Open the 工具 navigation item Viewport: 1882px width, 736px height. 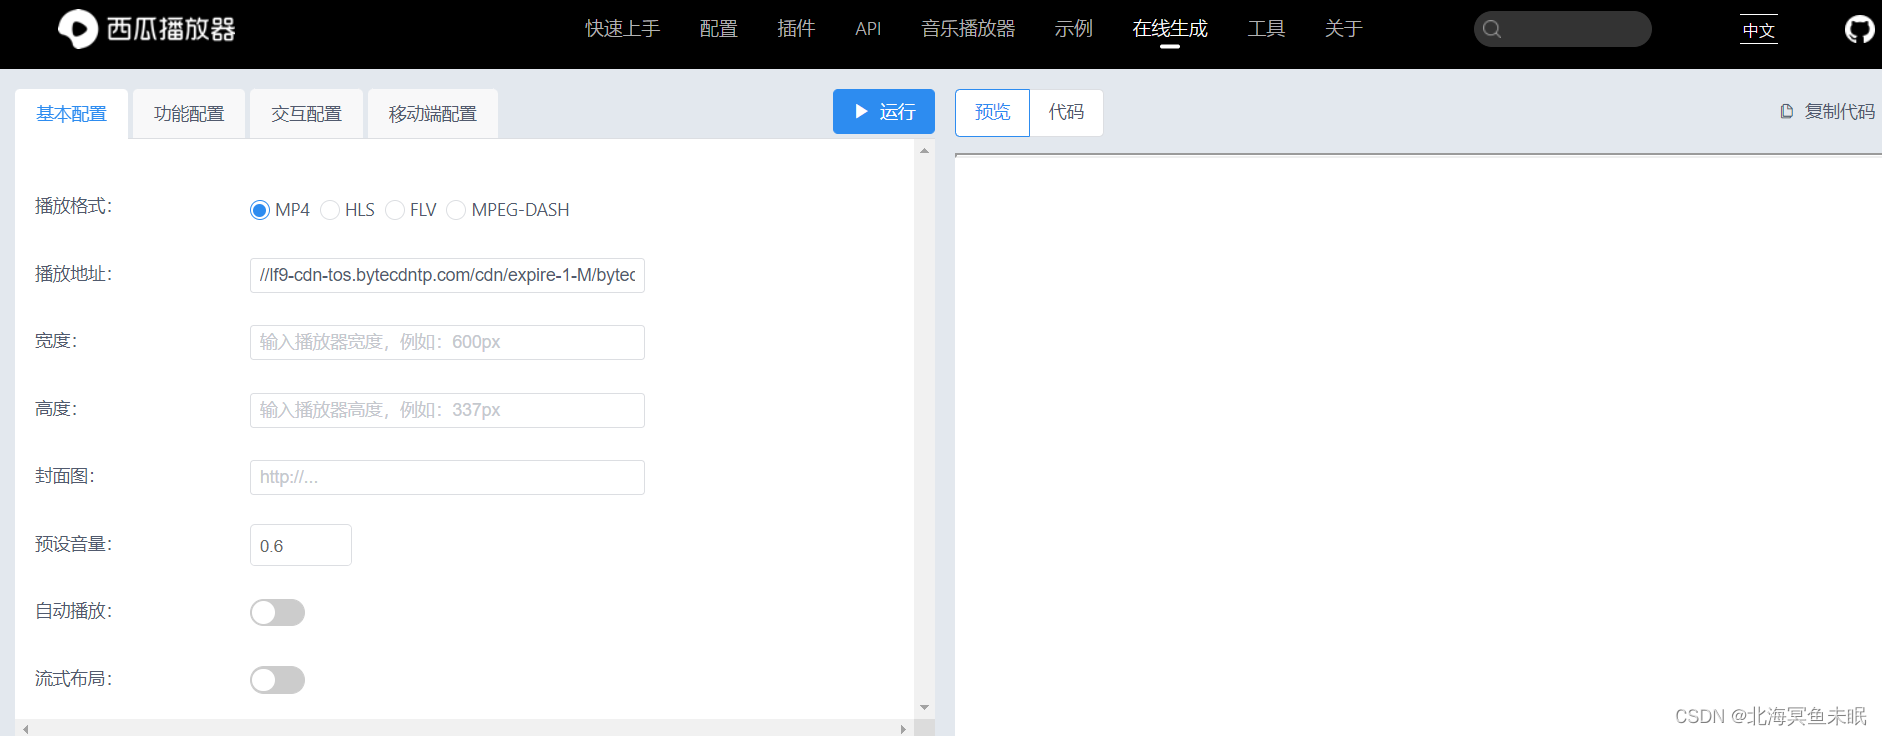coord(1267,29)
